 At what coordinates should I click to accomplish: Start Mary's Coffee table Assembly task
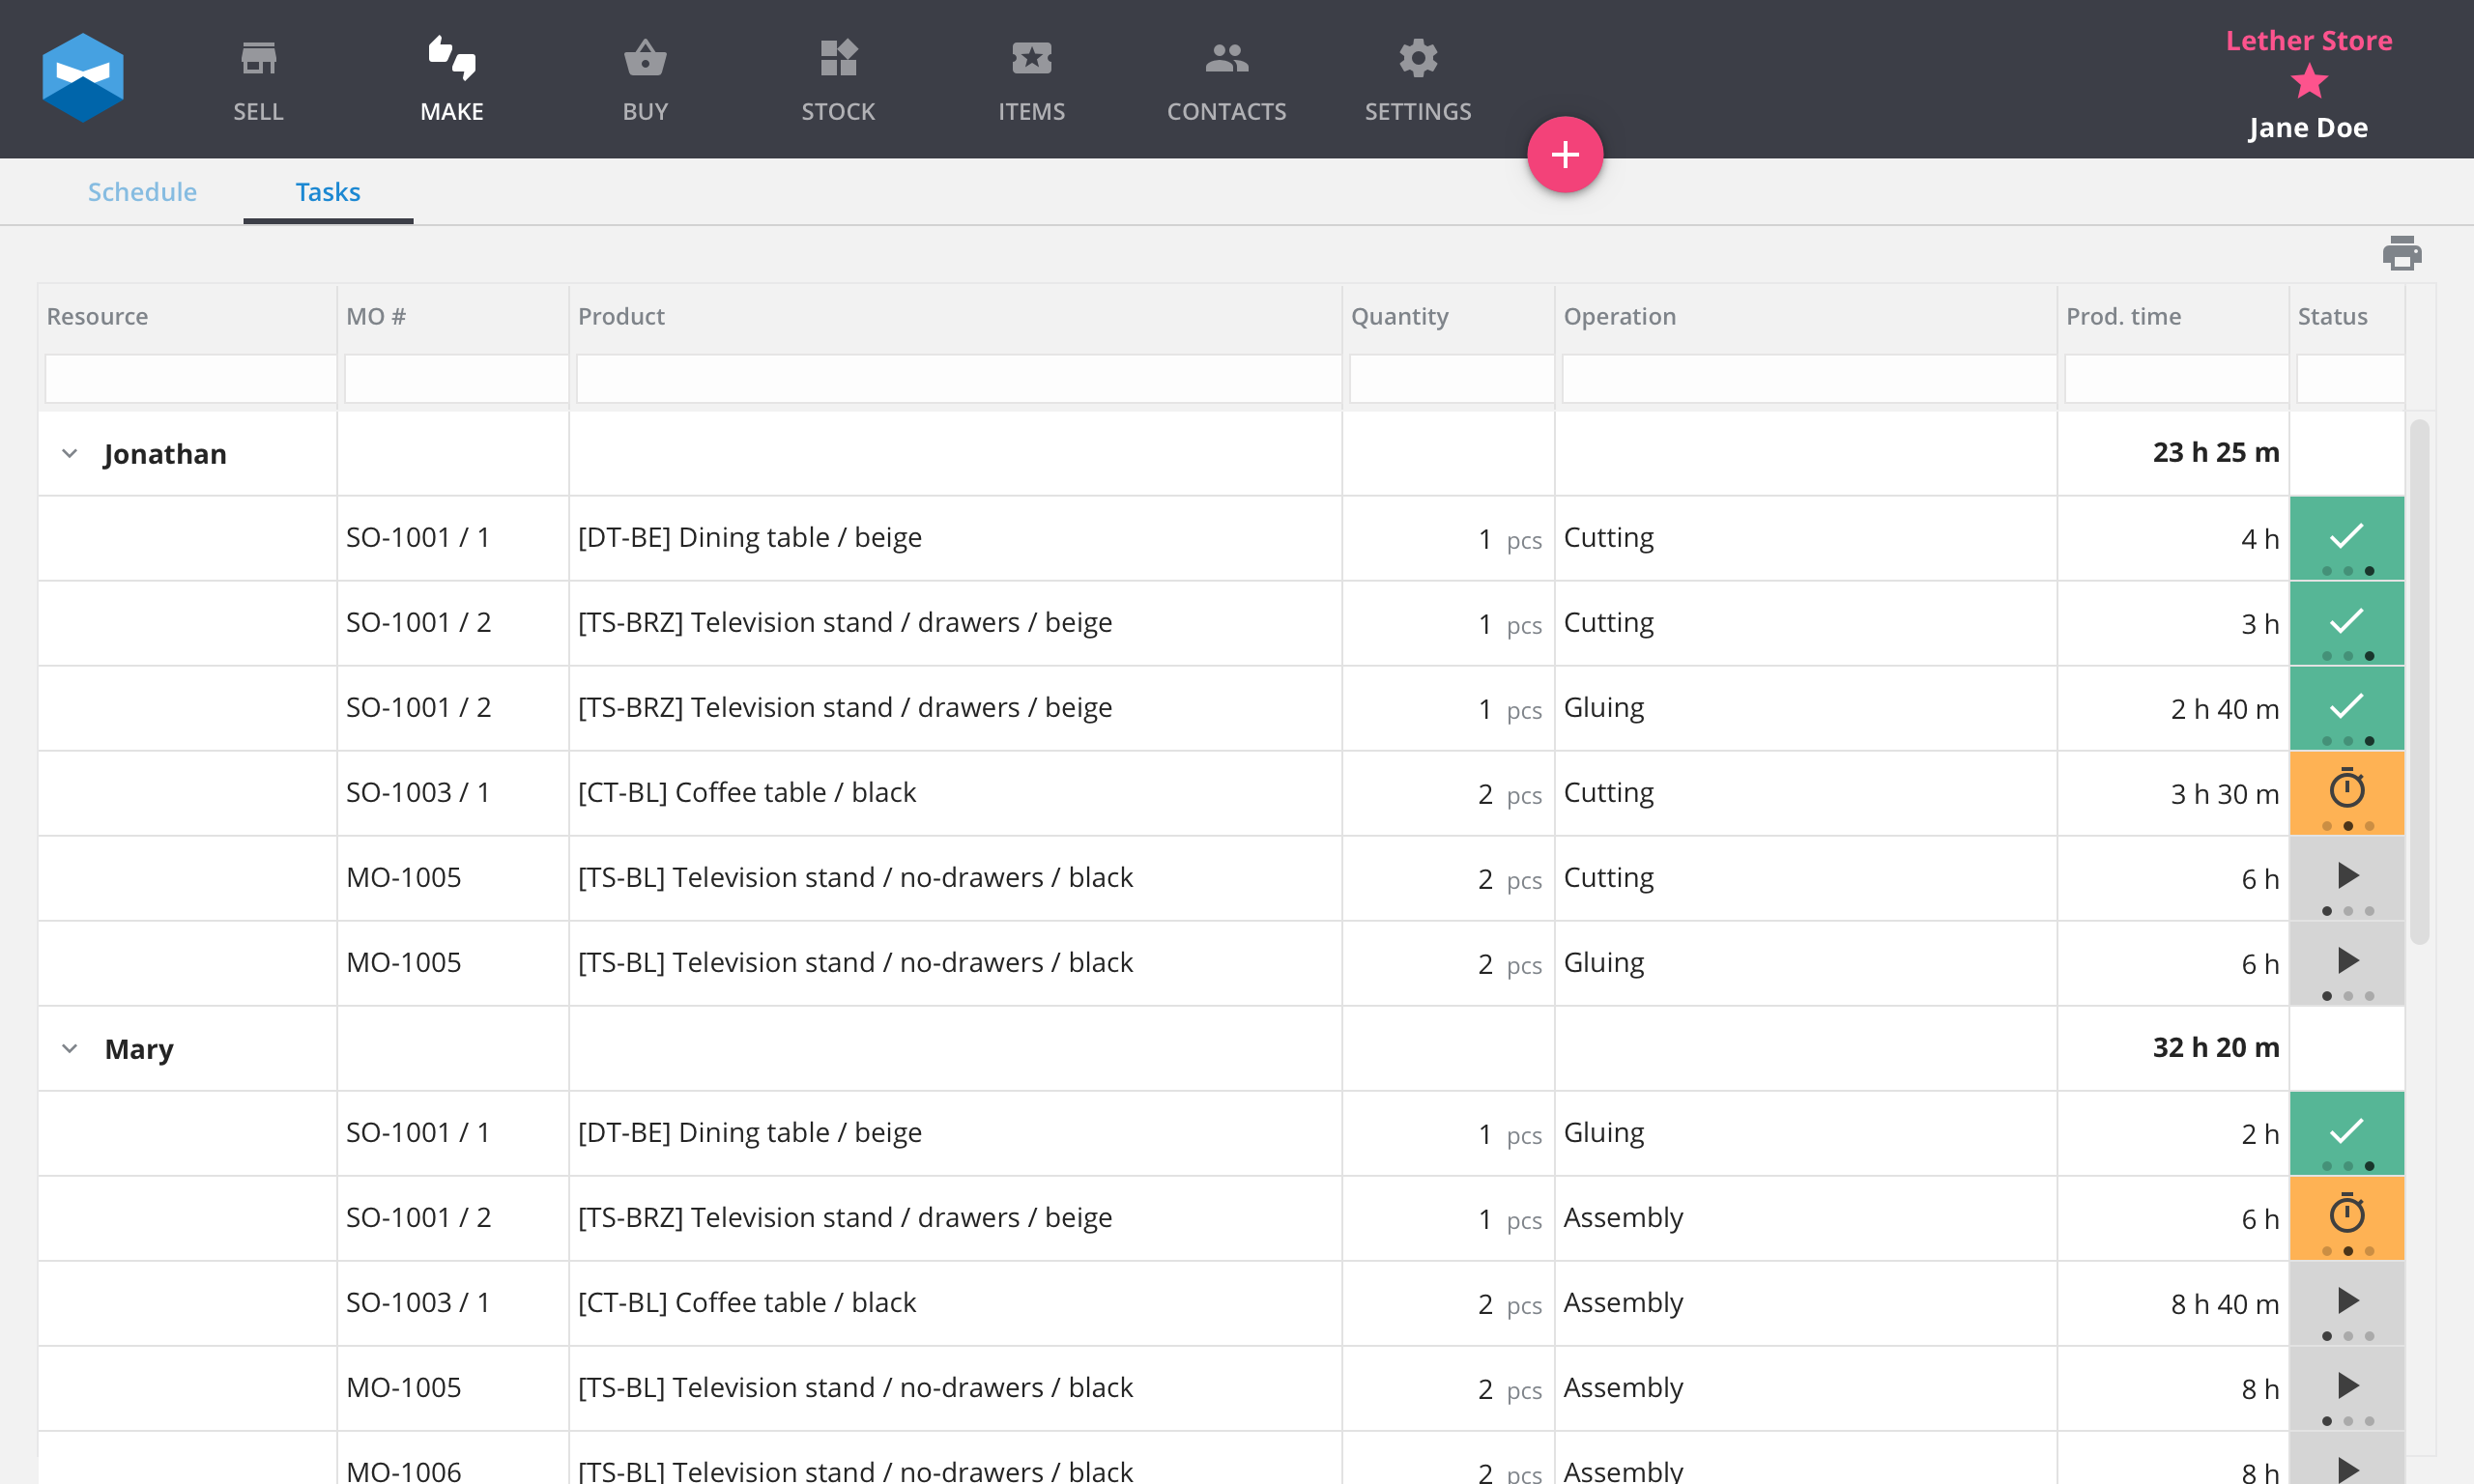pyautogui.click(x=2346, y=1301)
